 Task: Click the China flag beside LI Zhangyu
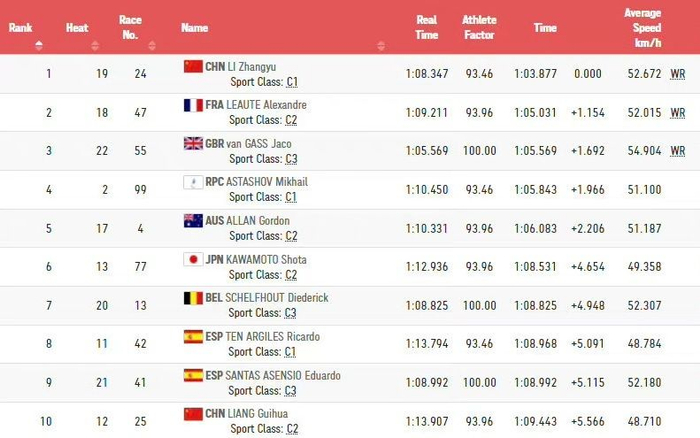tap(193, 66)
